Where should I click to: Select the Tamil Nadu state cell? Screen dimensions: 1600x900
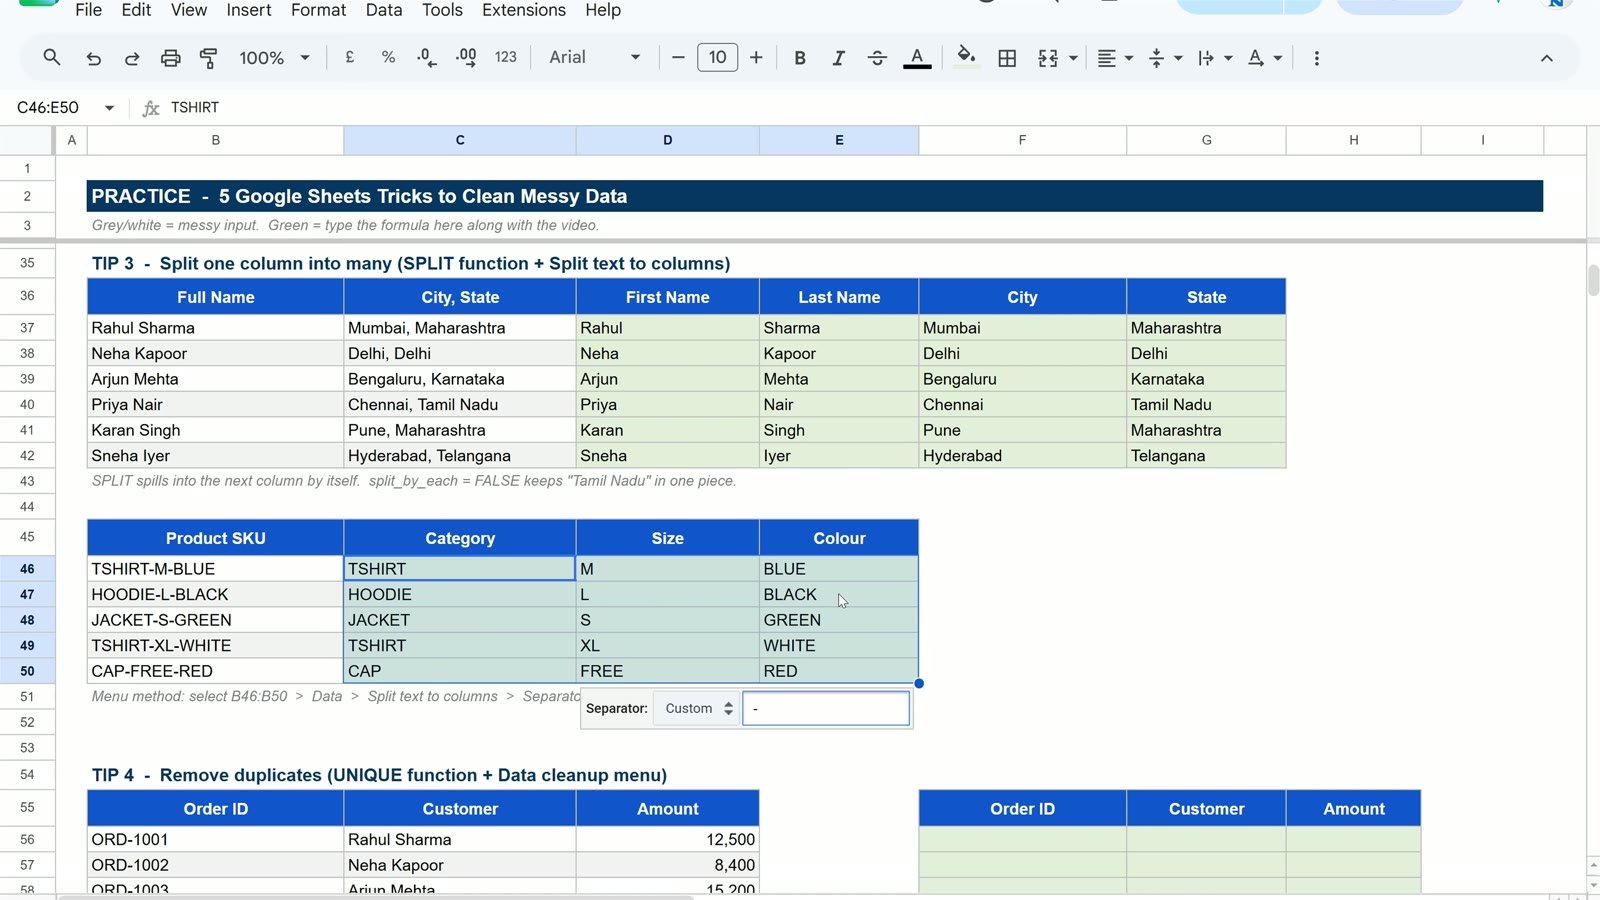pos(1206,404)
